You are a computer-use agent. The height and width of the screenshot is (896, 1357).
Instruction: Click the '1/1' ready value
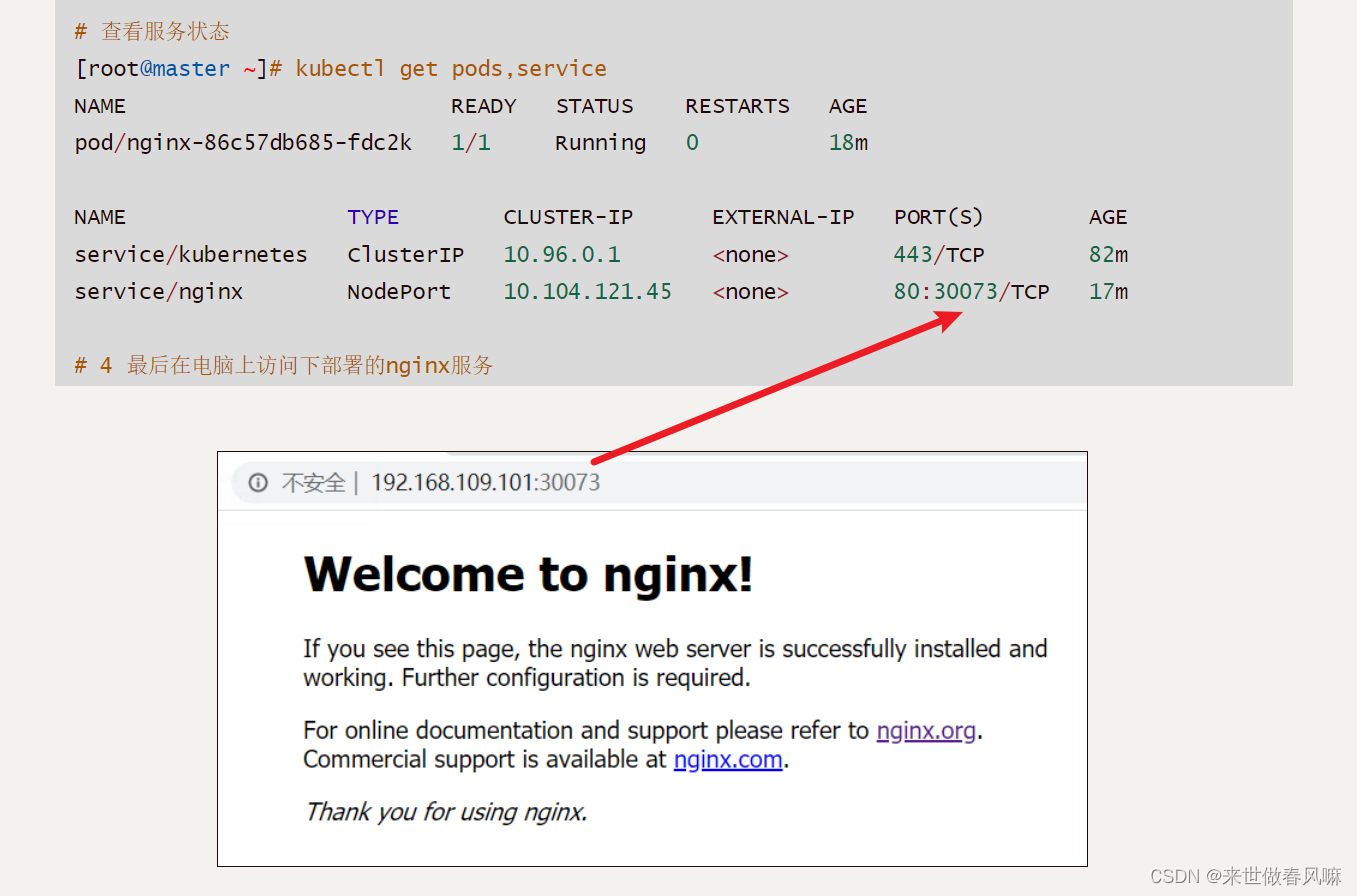point(471,142)
